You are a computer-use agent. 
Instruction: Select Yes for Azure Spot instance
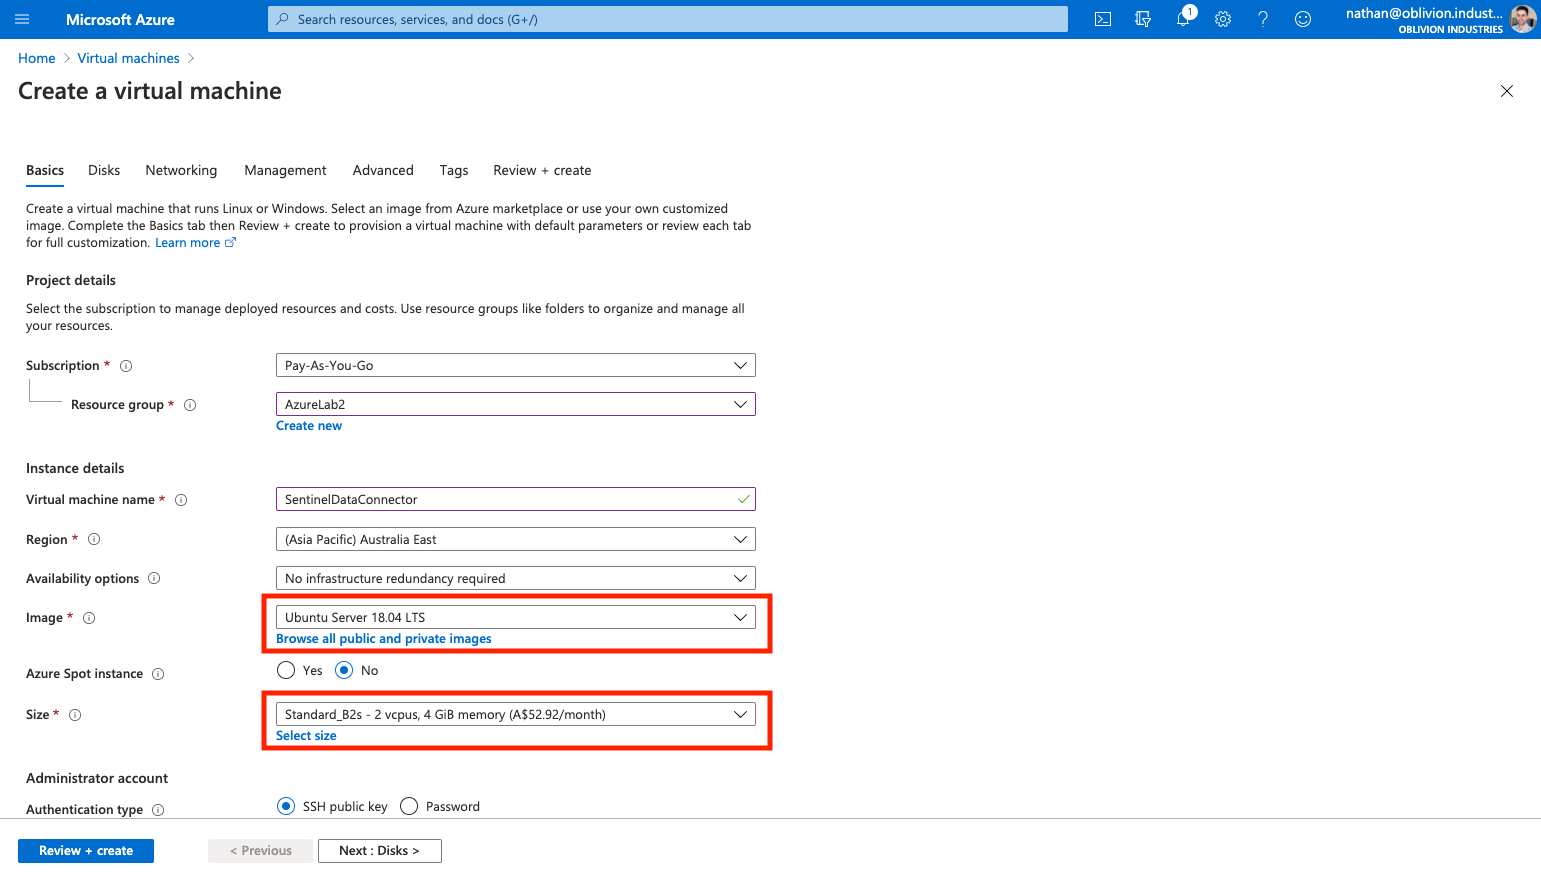point(286,670)
